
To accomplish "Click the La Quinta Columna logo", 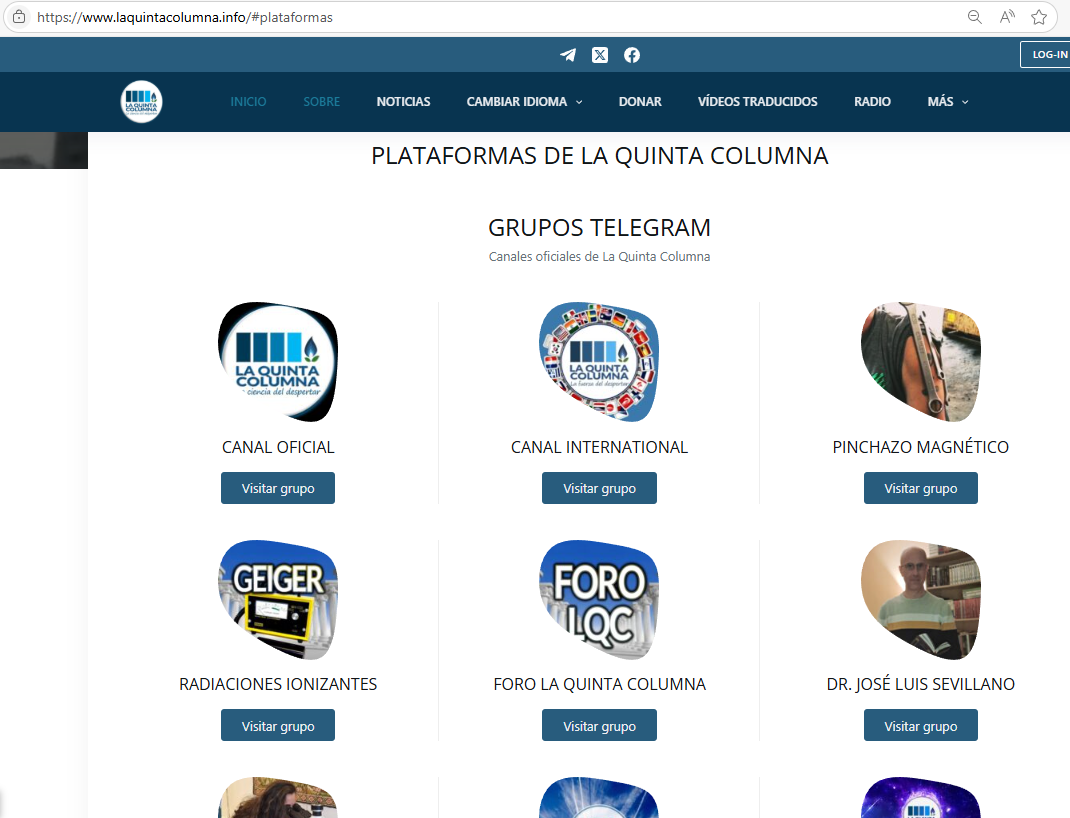I will 140,101.
